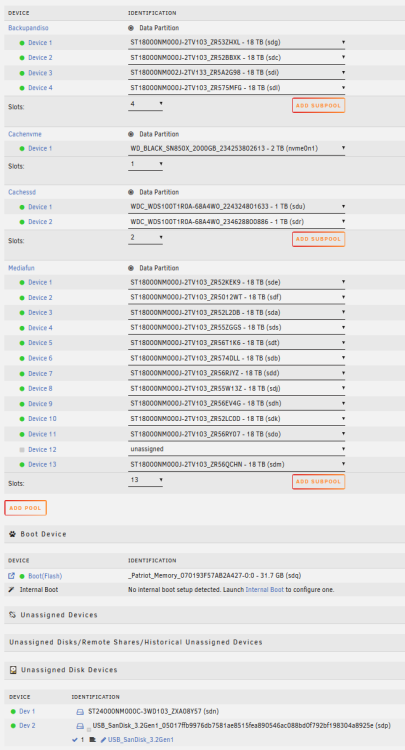This screenshot has width=405, height=750.
Task: Open the ZR5A2G98 (sdi) disk dropdown
Action: click(237, 73)
